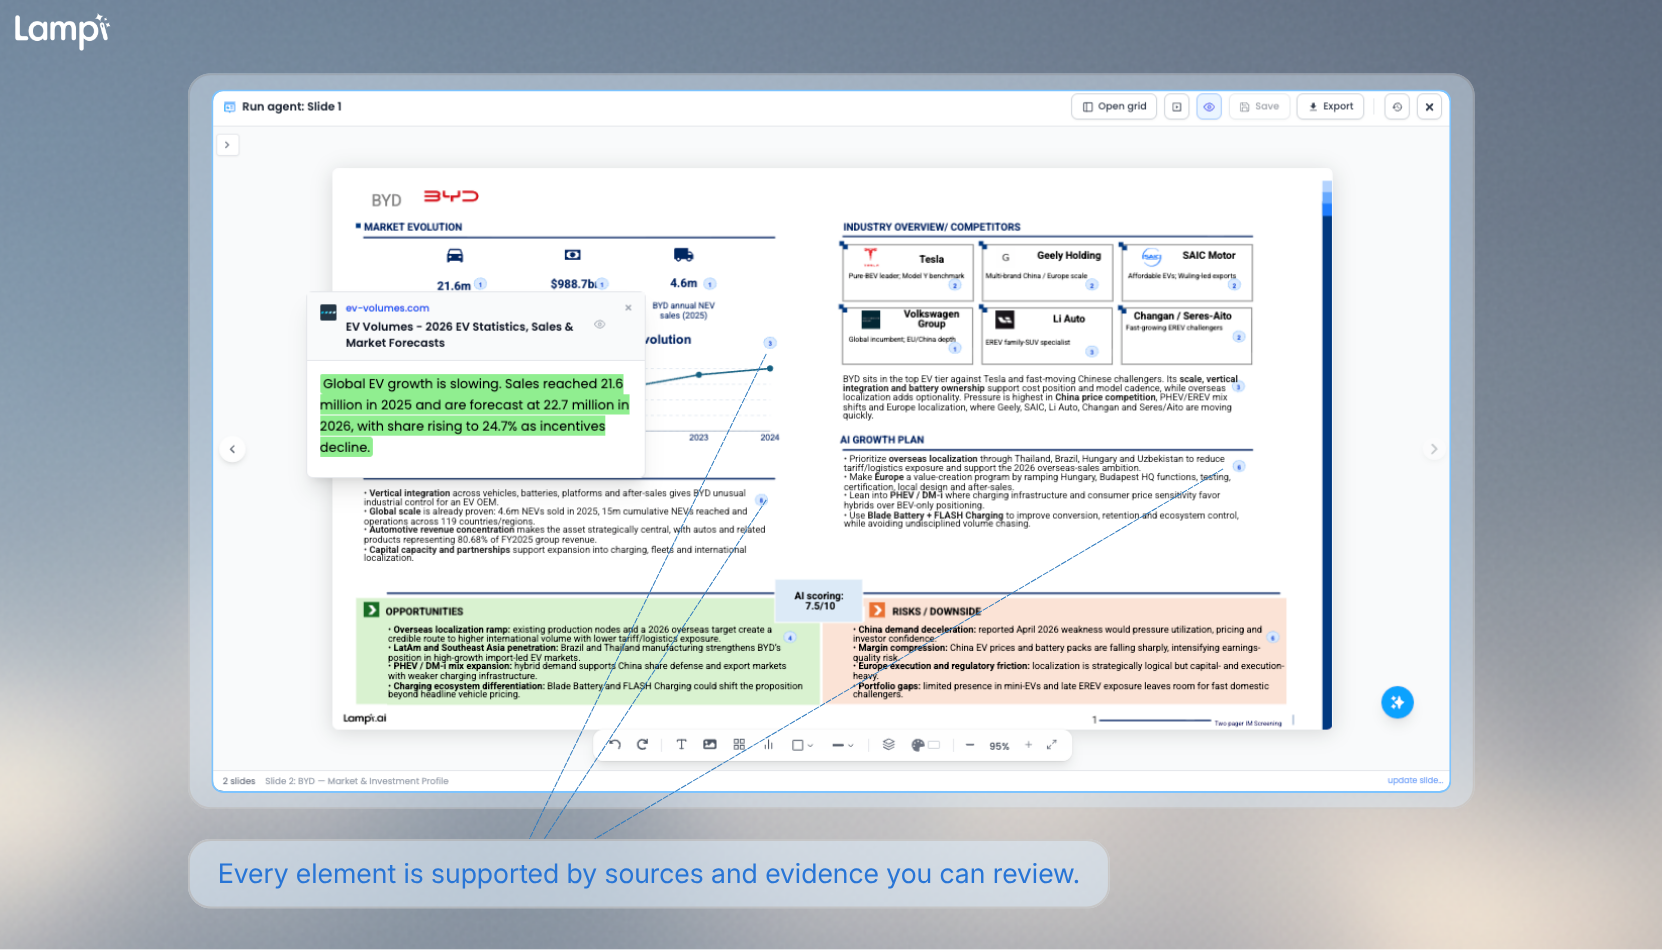The height and width of the screenshot is (950, 1662).
Task: Open the shape dropdown in the toolbar
Action: click(802, 745)
